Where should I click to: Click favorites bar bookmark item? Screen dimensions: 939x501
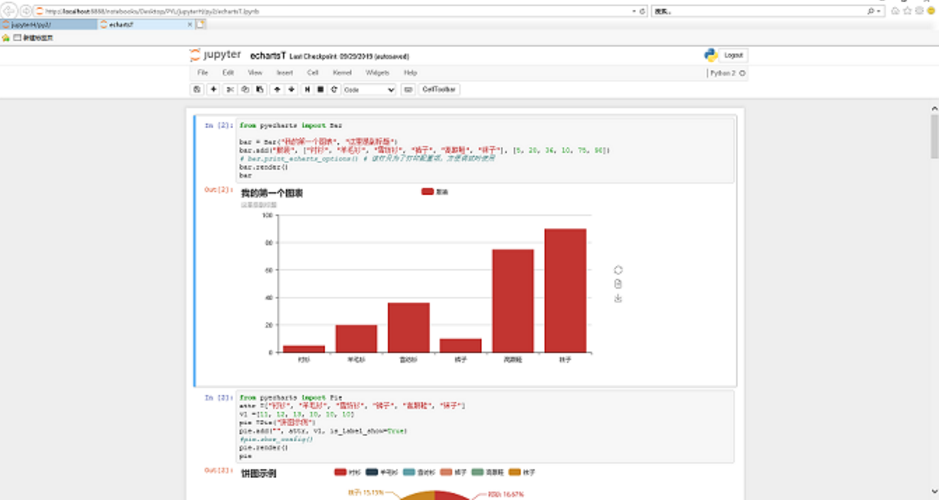tap(34, 38)
